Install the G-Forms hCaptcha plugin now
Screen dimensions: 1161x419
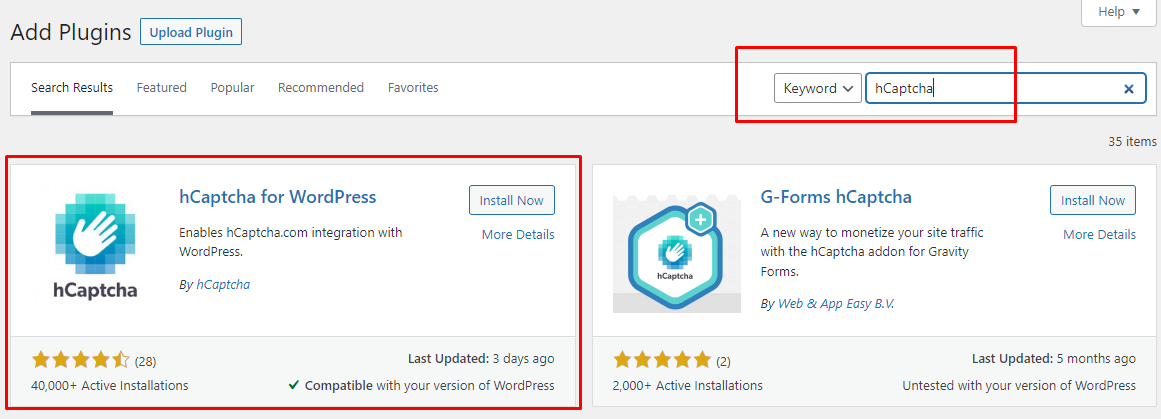[x=1093, y=200]
